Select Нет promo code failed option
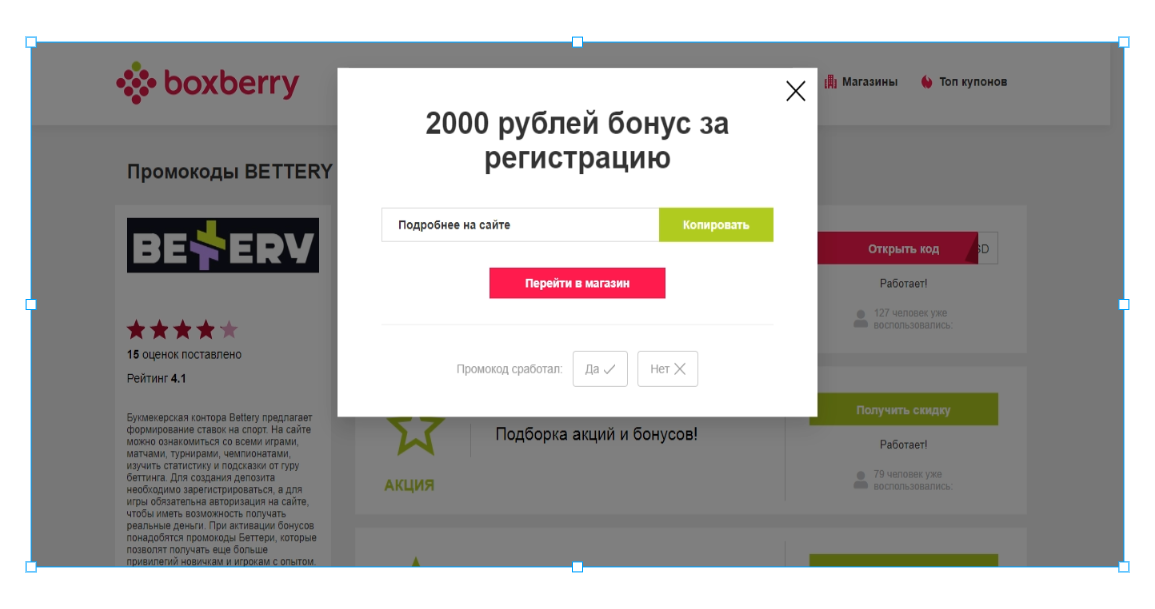The width and height of the screenshot is (1155, 609). (x=667, y=369)
